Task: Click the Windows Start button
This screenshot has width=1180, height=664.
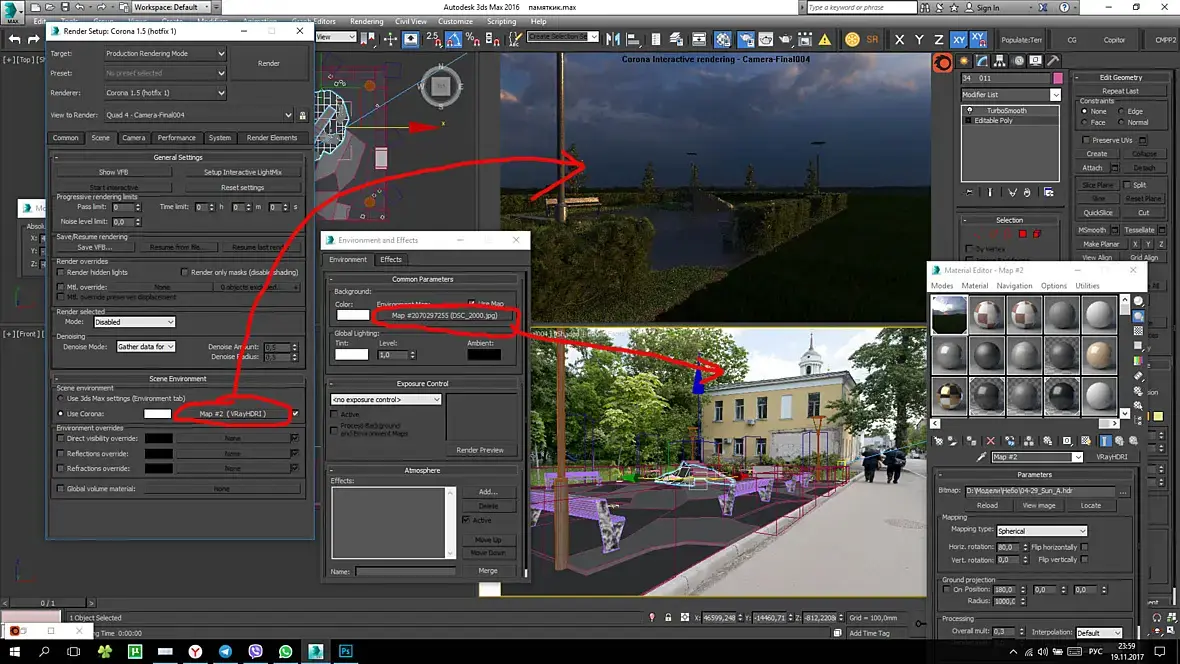Action: 14,651
